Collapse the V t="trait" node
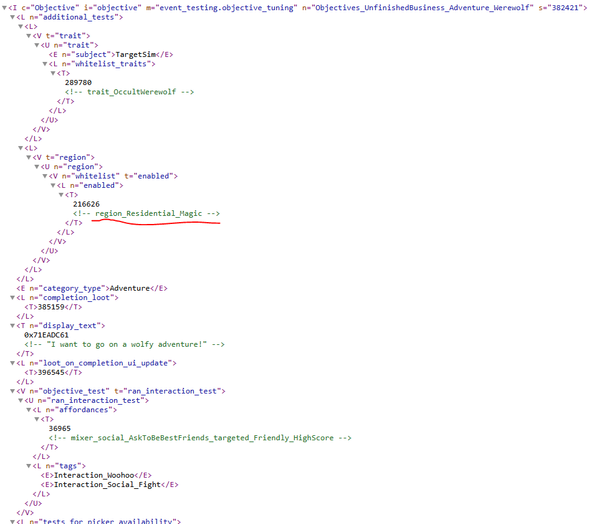 29,36
